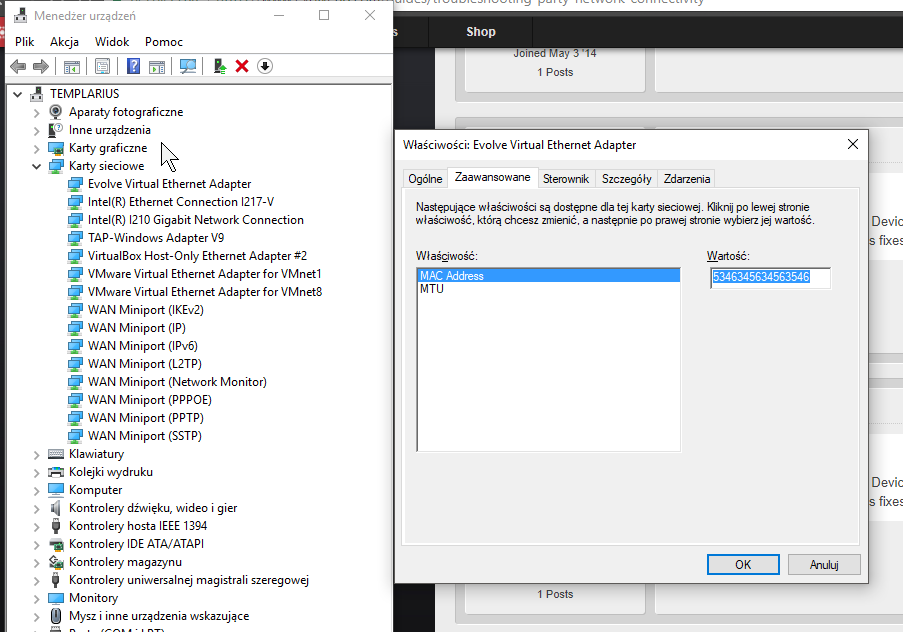Click the show/hide console tree icon
This screenshot has height=632, width=903.
click(x=72, y=66)
